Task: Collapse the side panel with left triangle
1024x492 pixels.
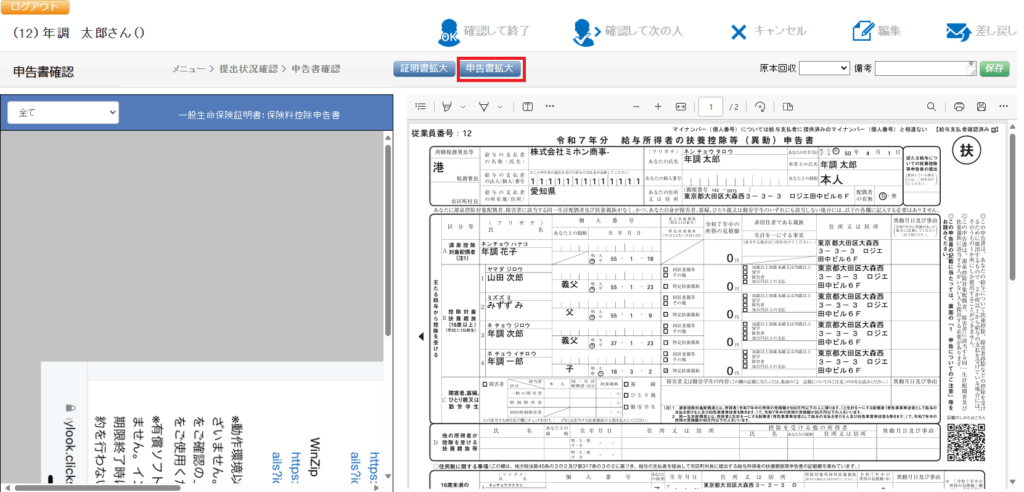Action: coord(421,337)
